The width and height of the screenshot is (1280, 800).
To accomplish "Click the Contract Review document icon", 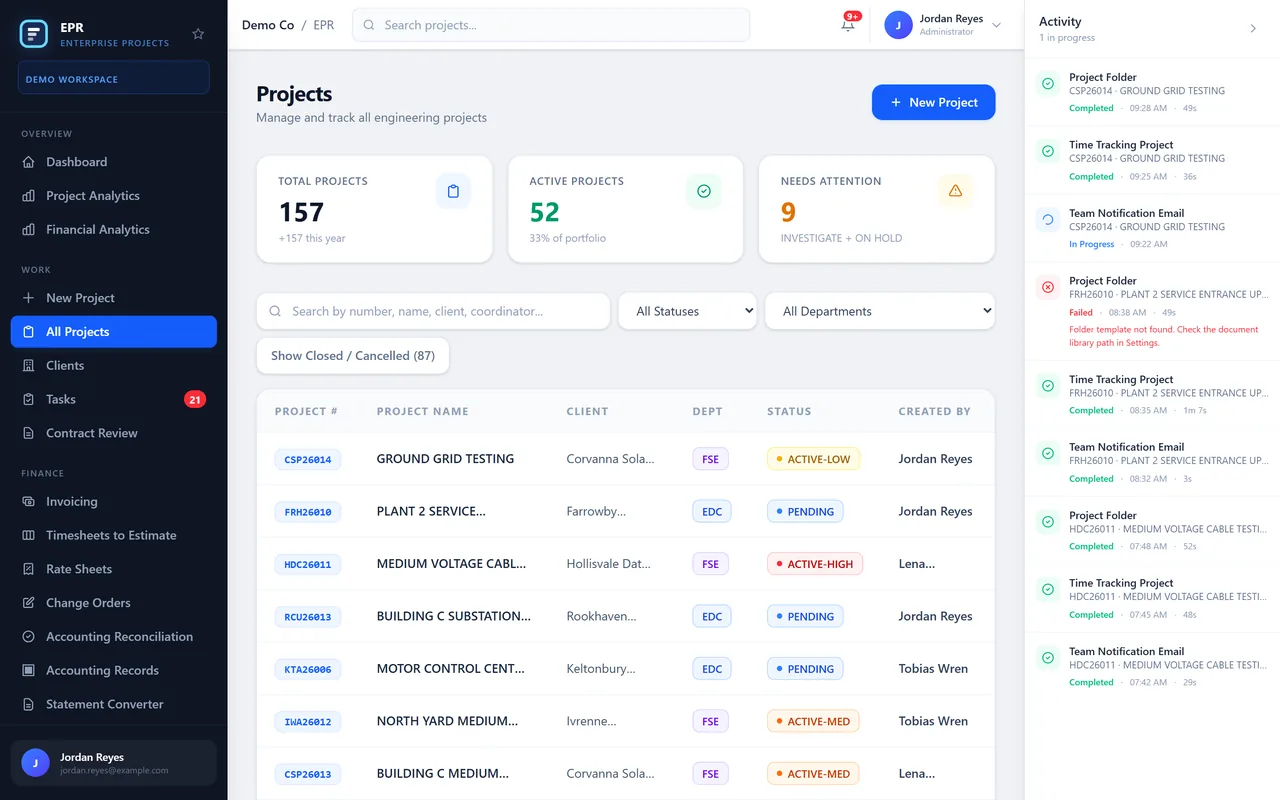I will 28,434.
